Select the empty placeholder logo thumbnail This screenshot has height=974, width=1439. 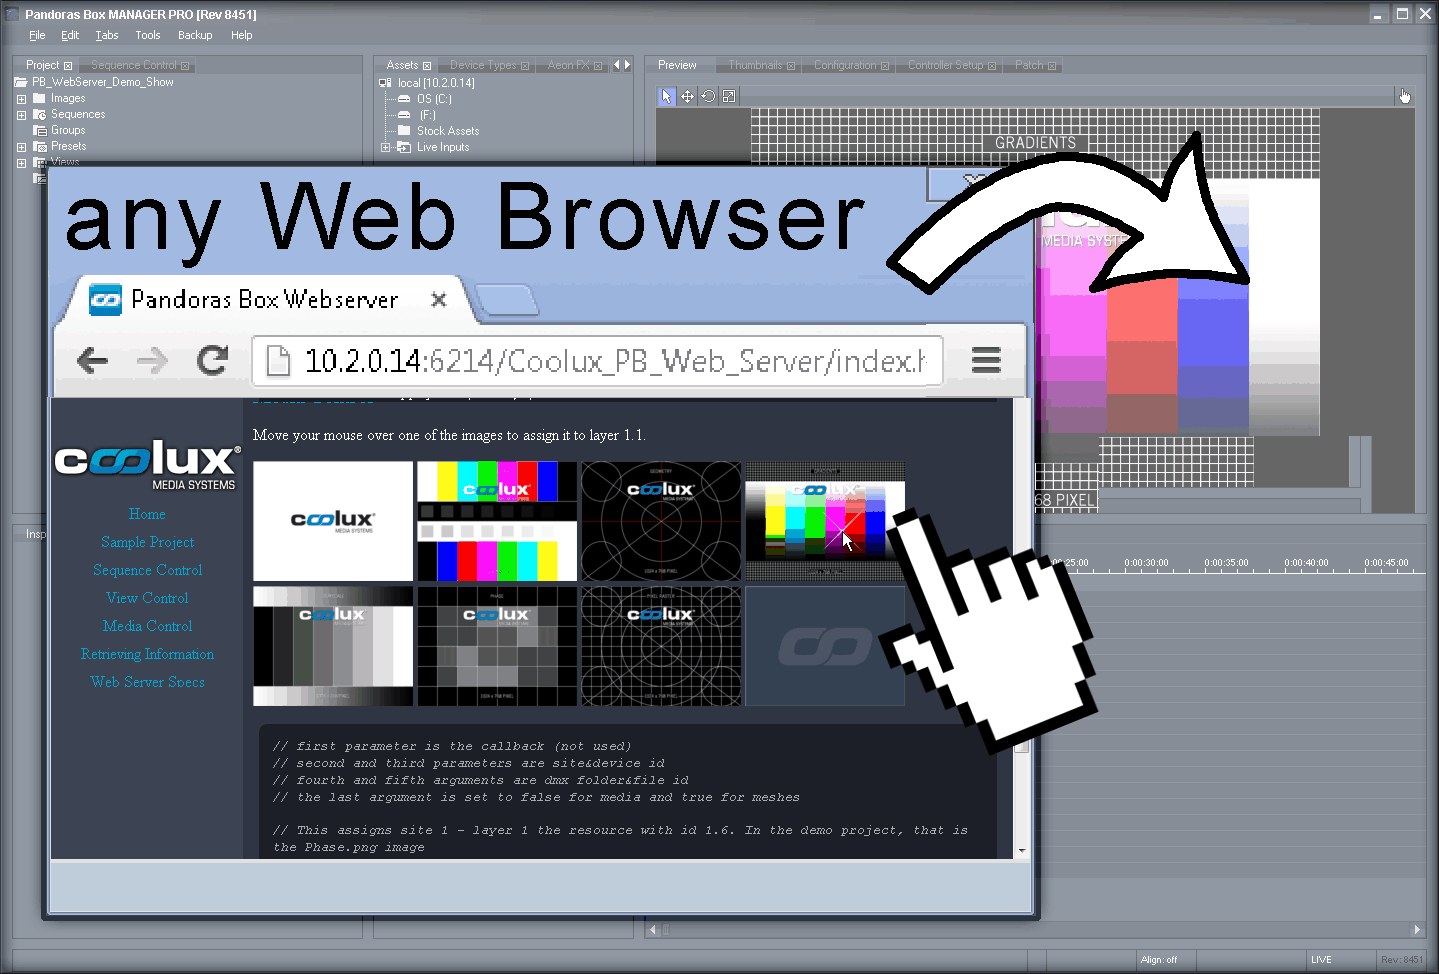(x=825, y=646)
